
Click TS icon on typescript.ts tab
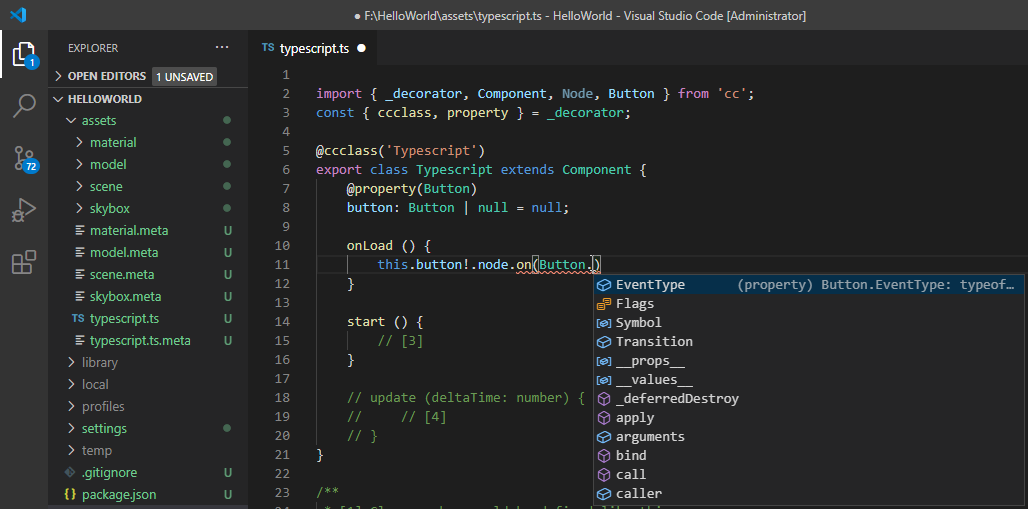pyautogui.click(x=267, y=48)
